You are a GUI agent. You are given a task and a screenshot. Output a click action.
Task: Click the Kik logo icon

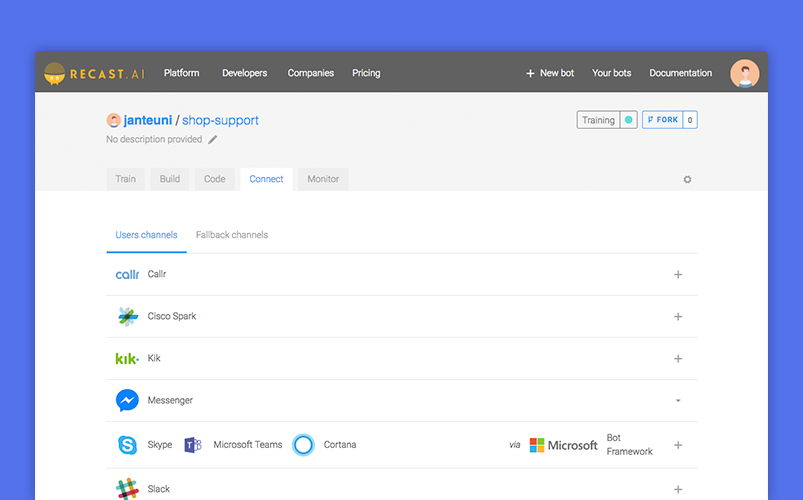click(x=127, y=359)
